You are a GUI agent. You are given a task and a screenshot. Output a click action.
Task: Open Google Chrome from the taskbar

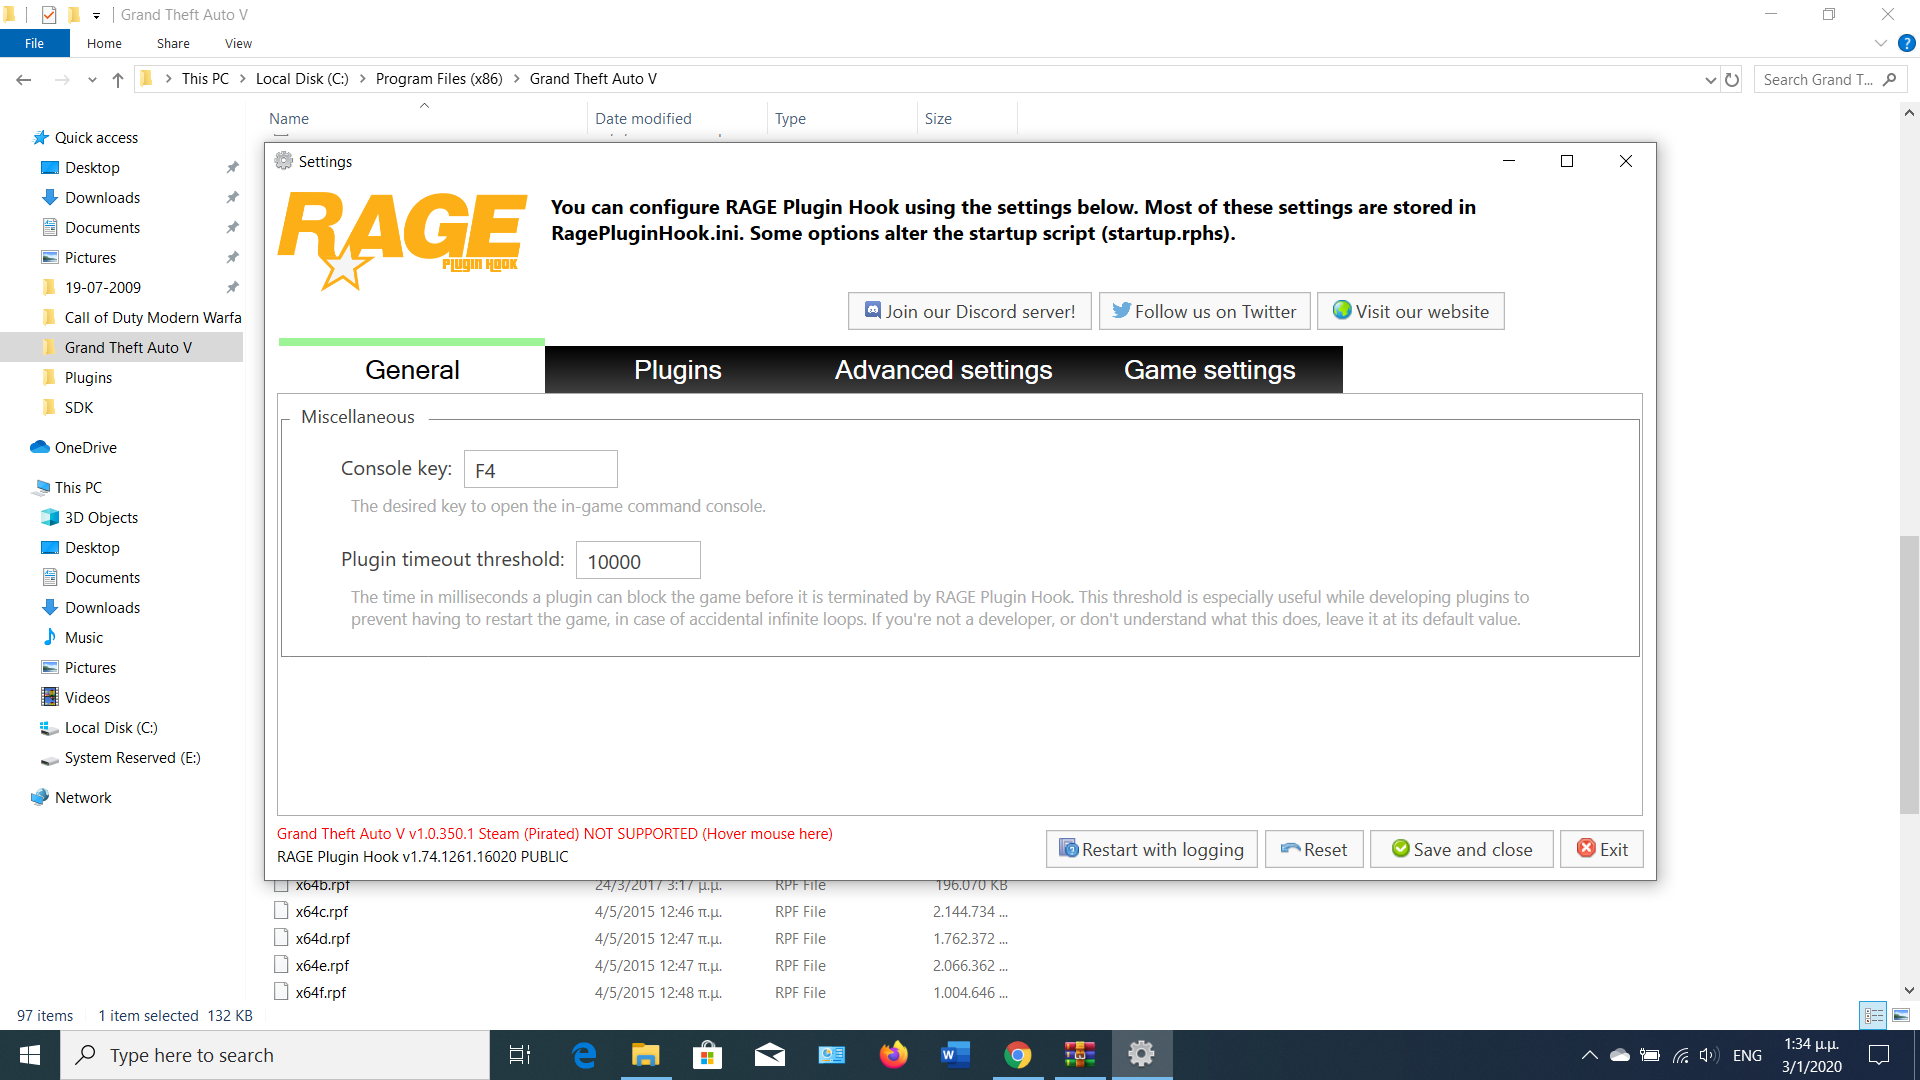1017,1055
